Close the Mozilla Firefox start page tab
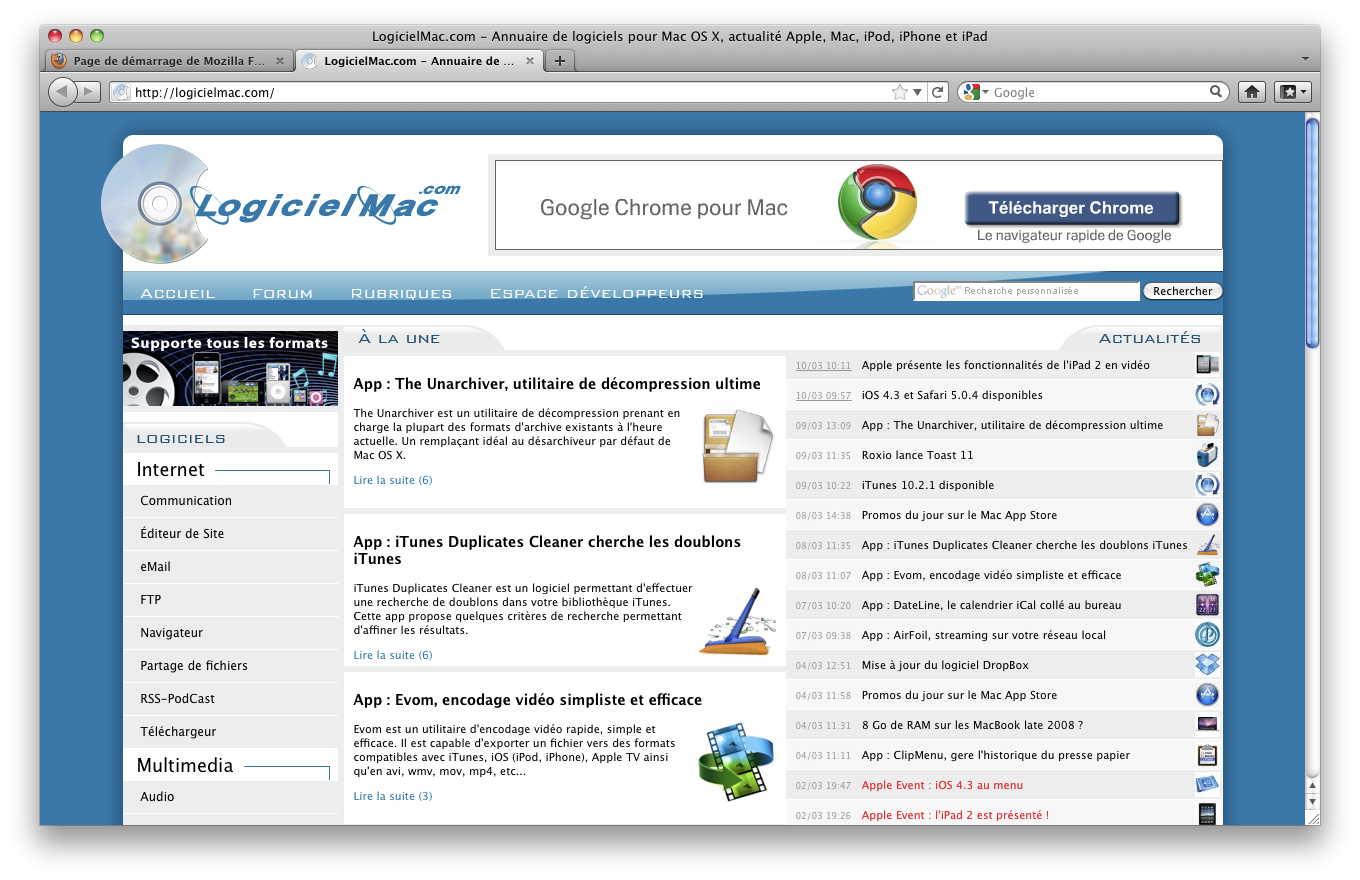 pos(280,61)
